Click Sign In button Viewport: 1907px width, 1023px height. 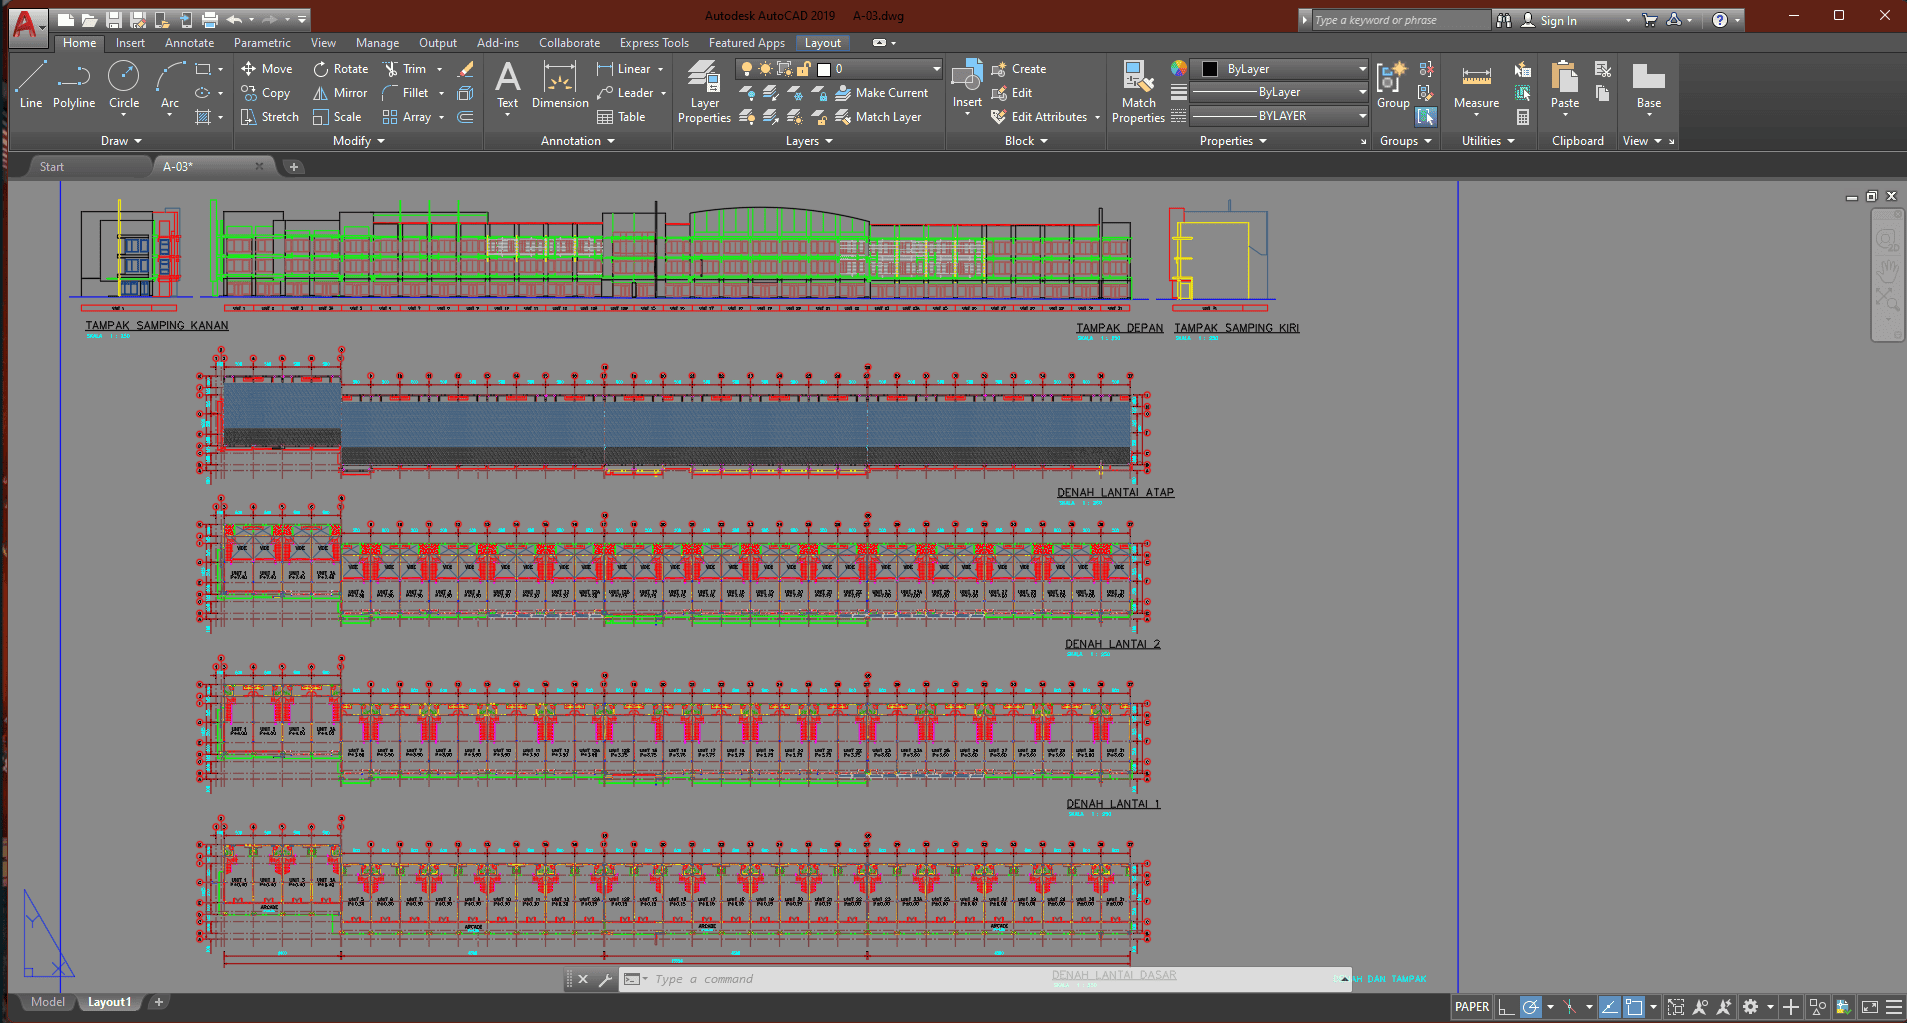(x=1556, y=20)
